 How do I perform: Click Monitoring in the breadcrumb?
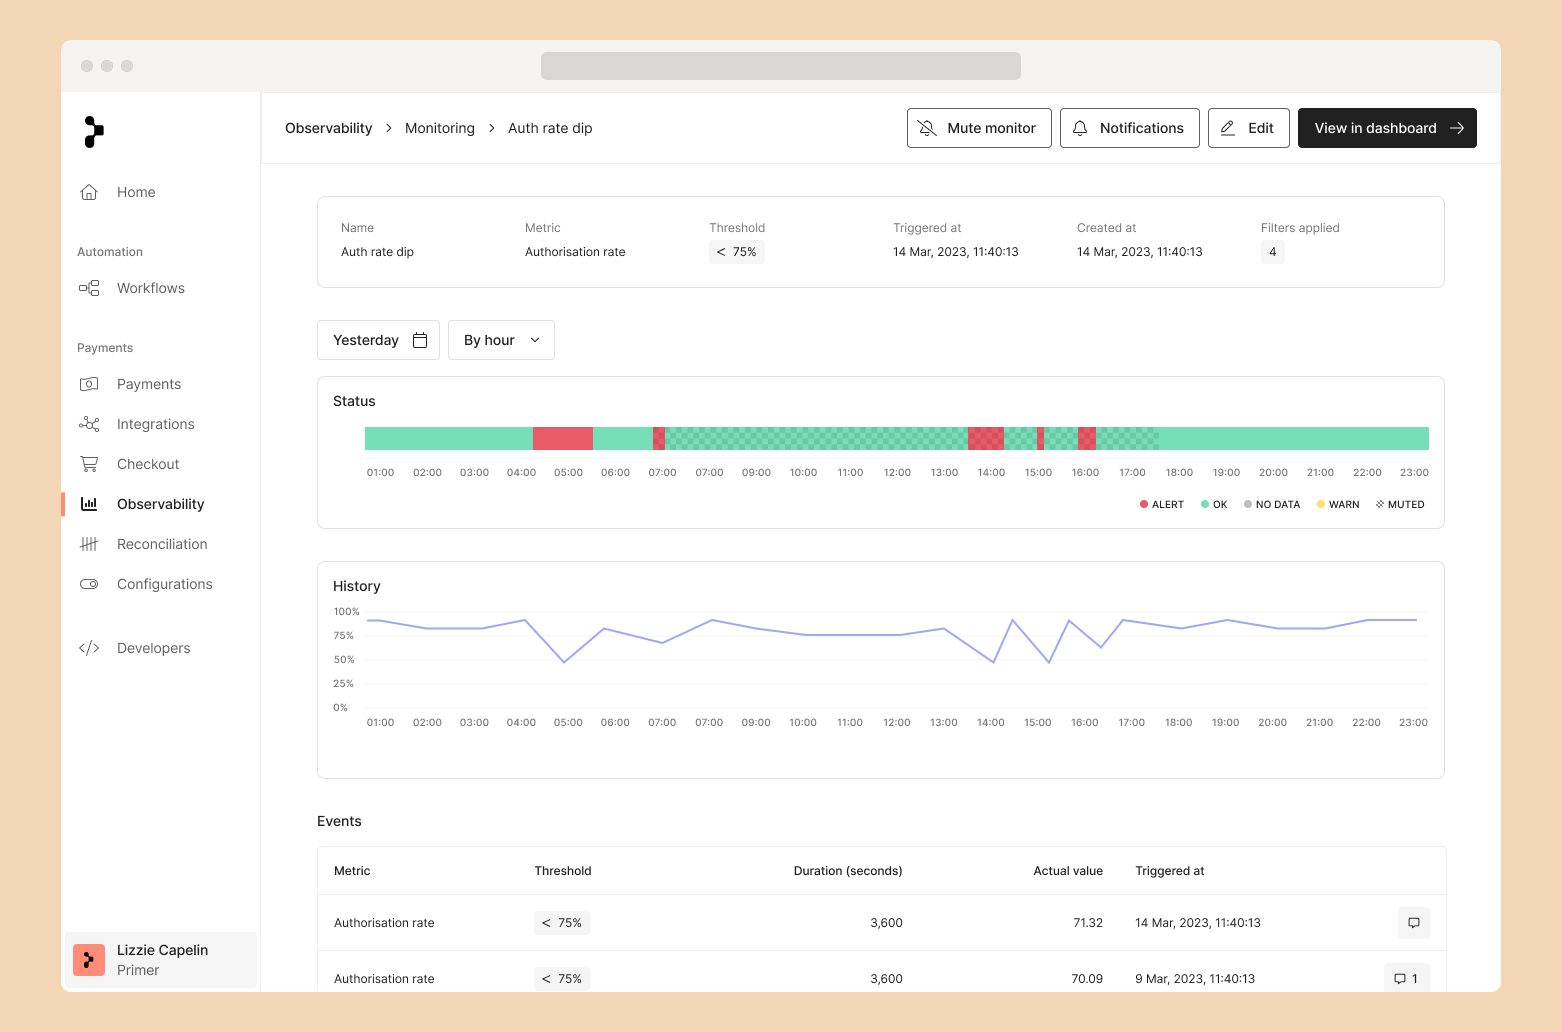439,128
